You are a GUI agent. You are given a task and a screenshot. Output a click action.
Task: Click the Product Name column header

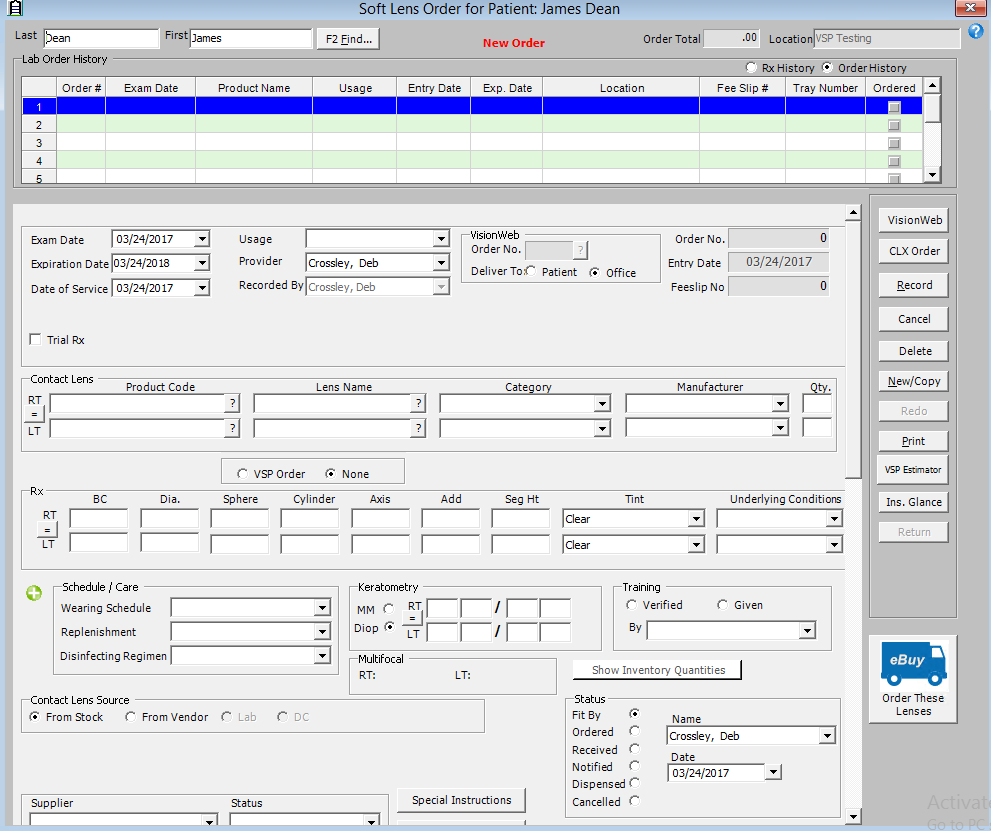click(254, 88)
